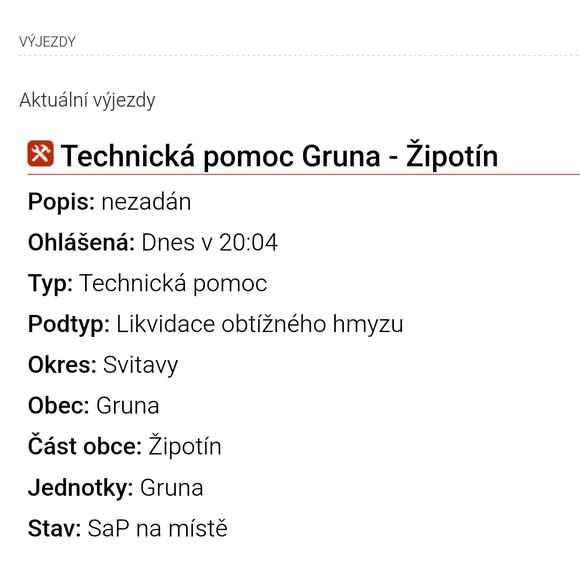Click the bold Stav: label
Viewport: 580px width, 580px height.
tap(54, 528)
